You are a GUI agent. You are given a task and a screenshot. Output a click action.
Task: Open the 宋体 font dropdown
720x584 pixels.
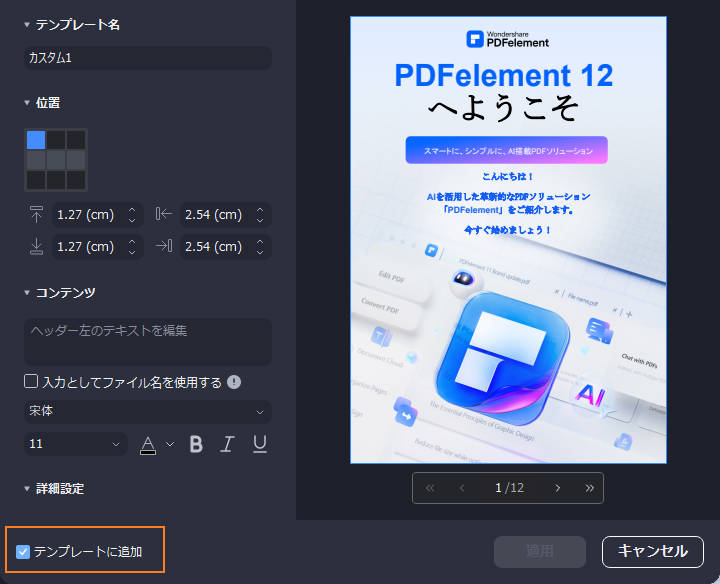[147, 411]
